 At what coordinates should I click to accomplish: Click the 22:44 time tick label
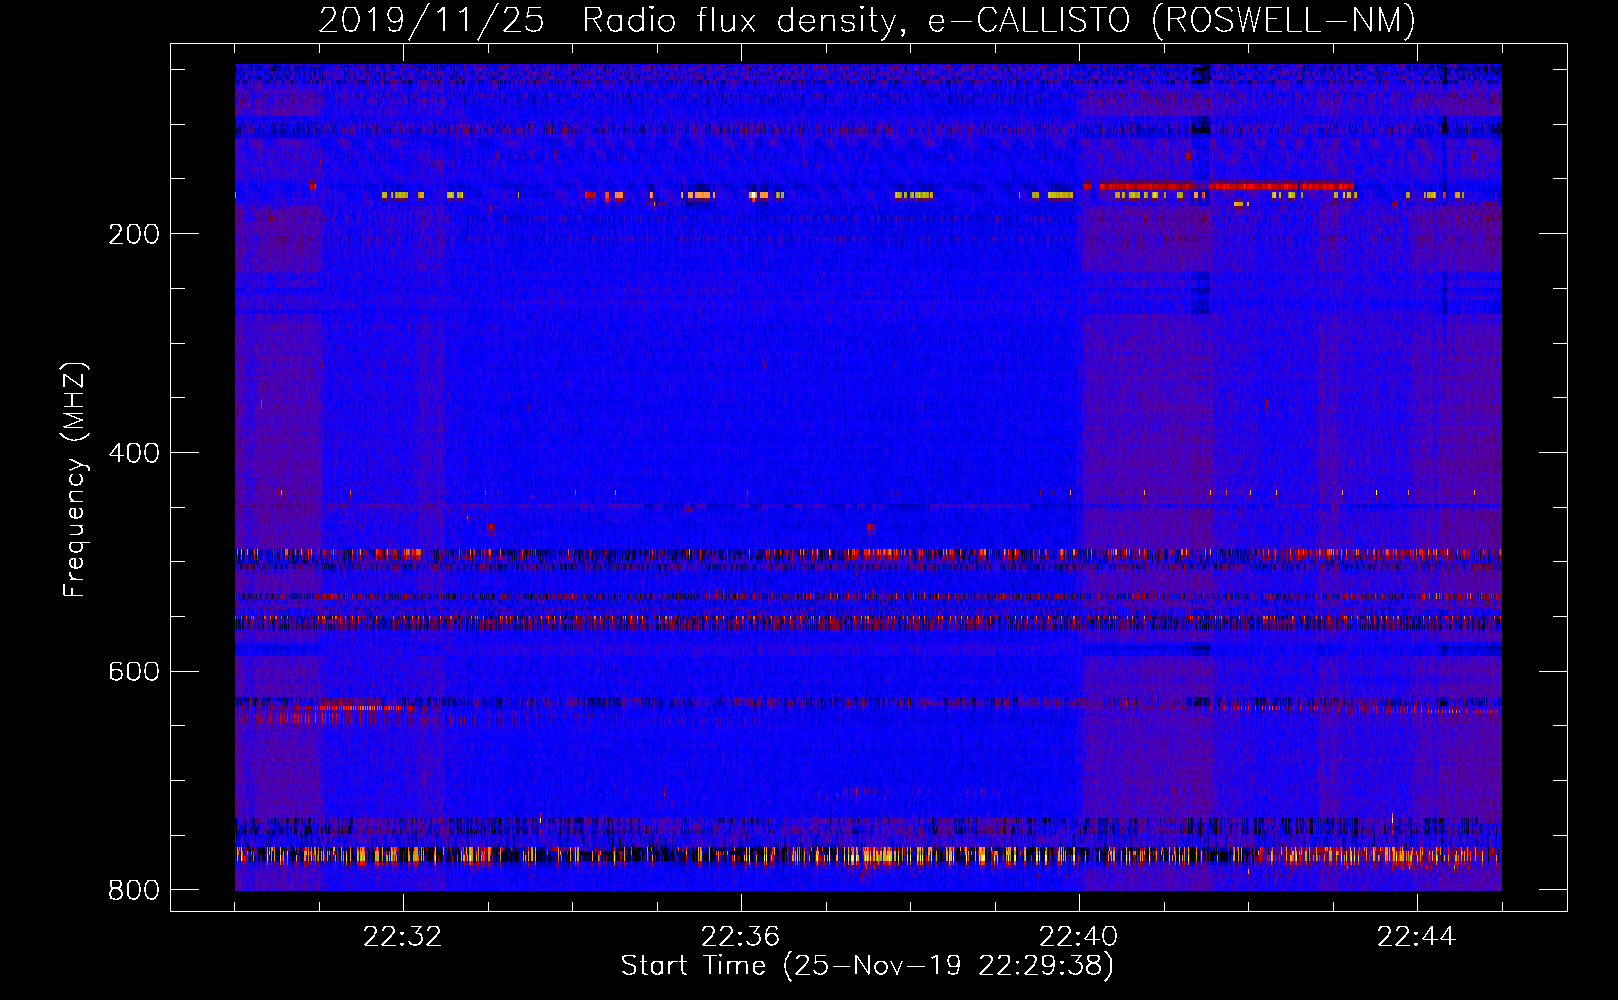click(1416, 937)
